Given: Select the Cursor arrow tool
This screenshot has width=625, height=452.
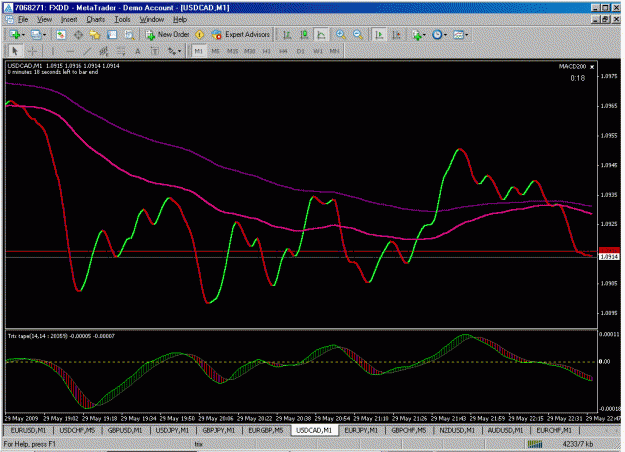Looking at the screenshot, I should 15,51.
